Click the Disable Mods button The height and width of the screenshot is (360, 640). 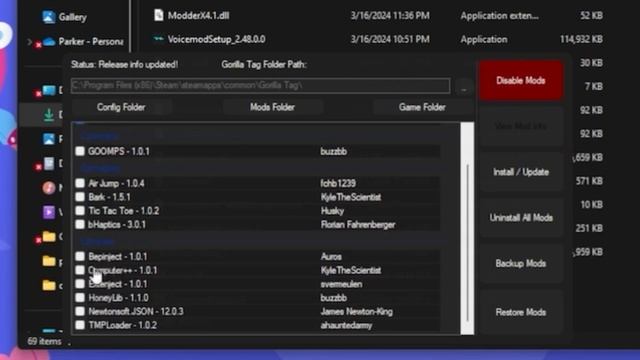tap(521, 80)
